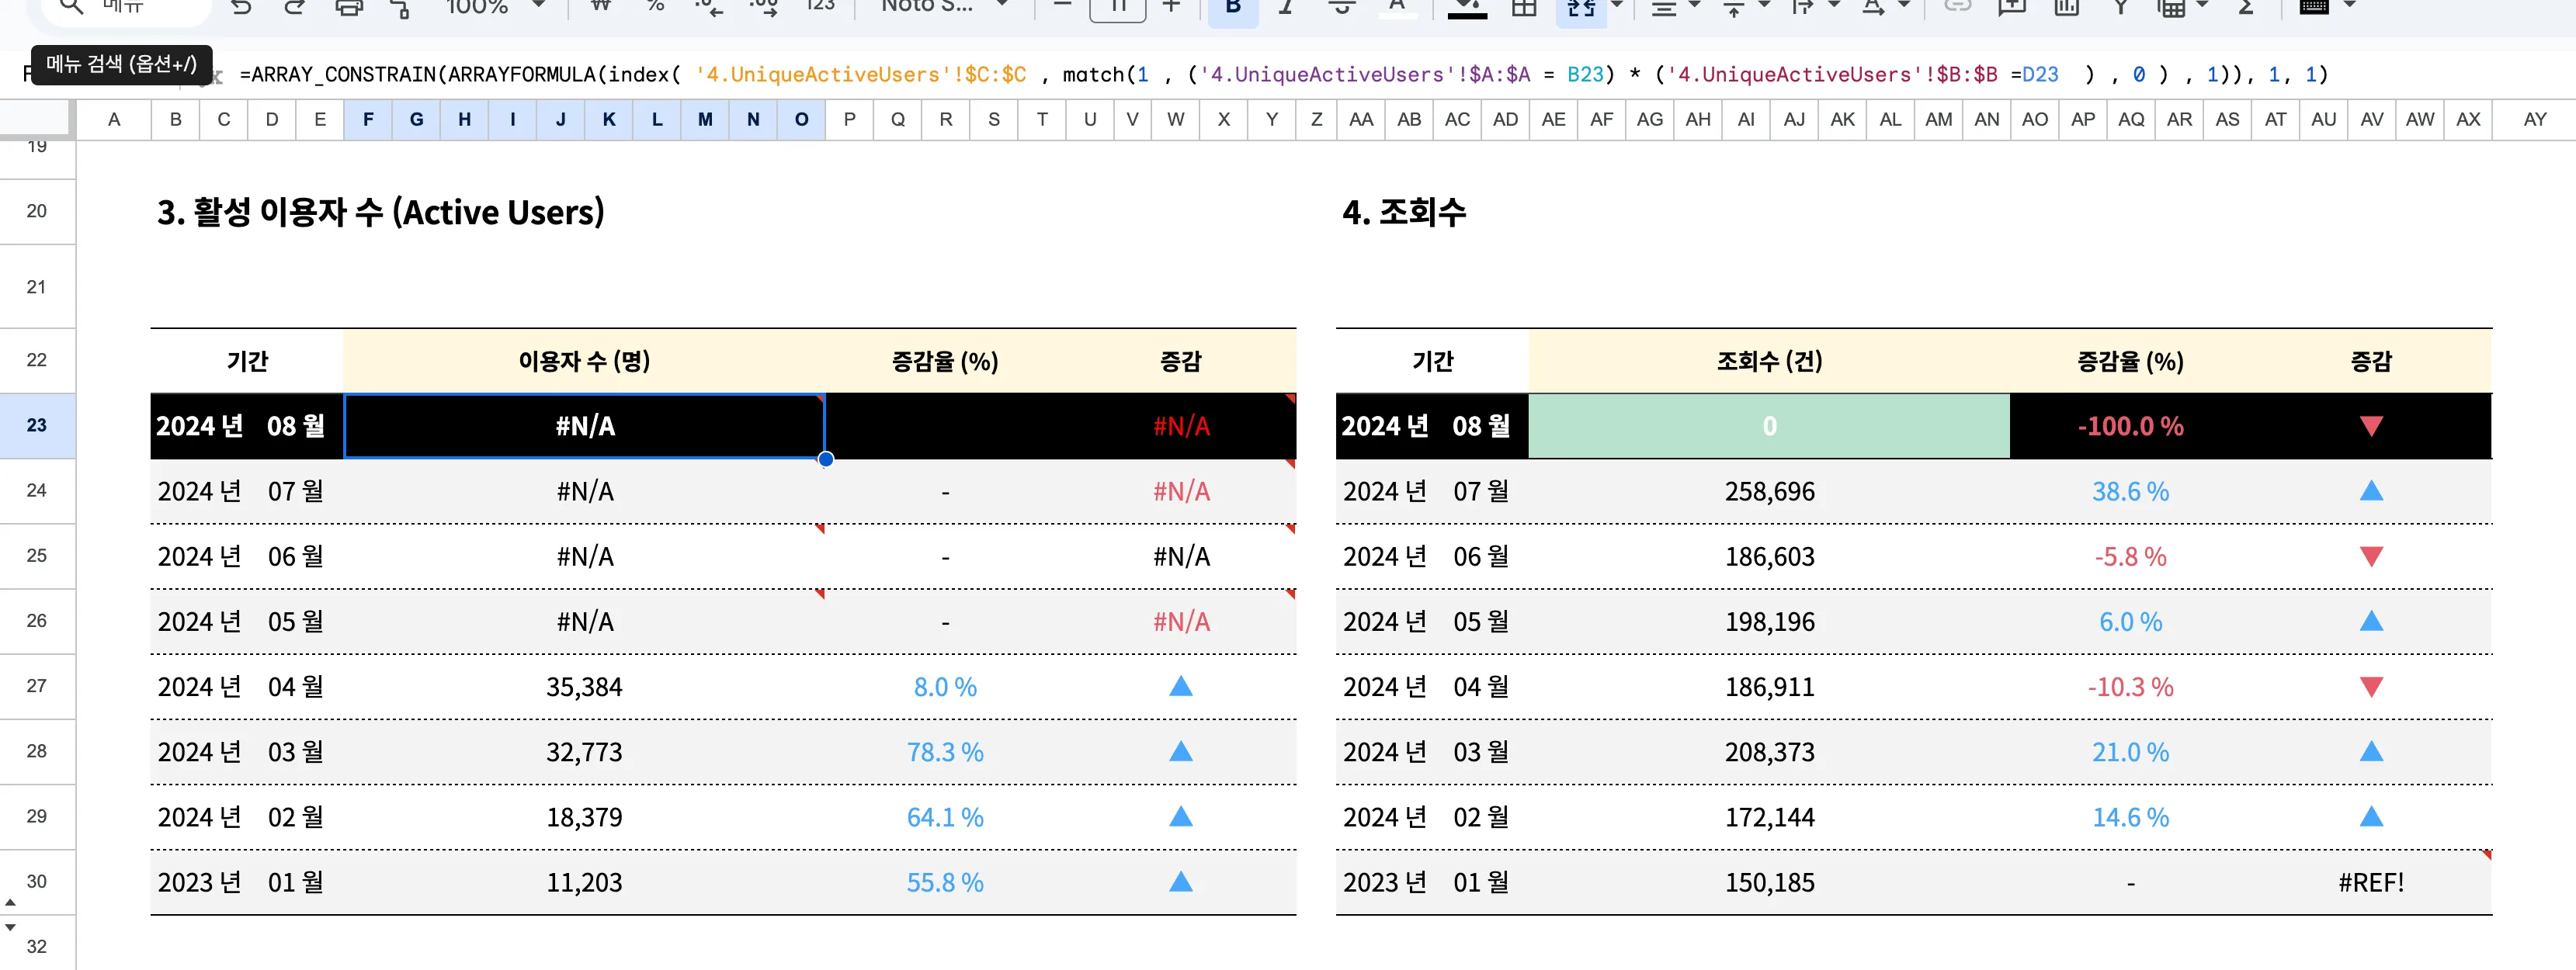Image resolution: width=2576 pixels, height=970 pixels.
Task: Open the borders tool
Action: click(1524, 7)
